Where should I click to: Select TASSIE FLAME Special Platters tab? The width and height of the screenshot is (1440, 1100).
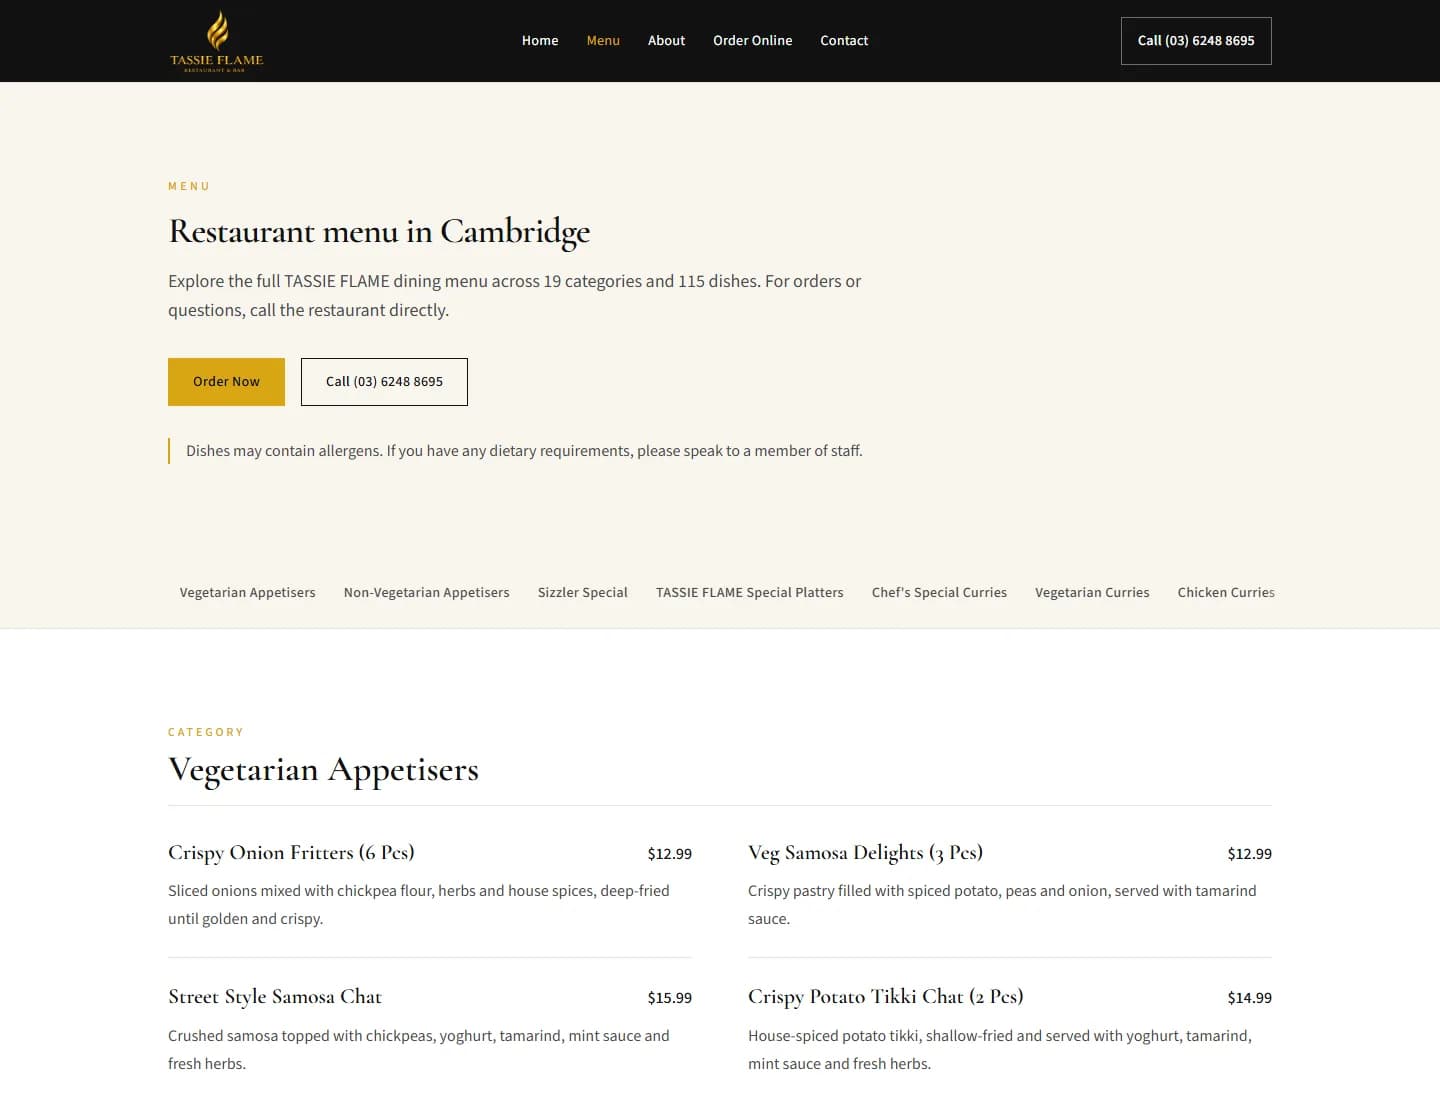pyautogui.click(x=749, y=593)
